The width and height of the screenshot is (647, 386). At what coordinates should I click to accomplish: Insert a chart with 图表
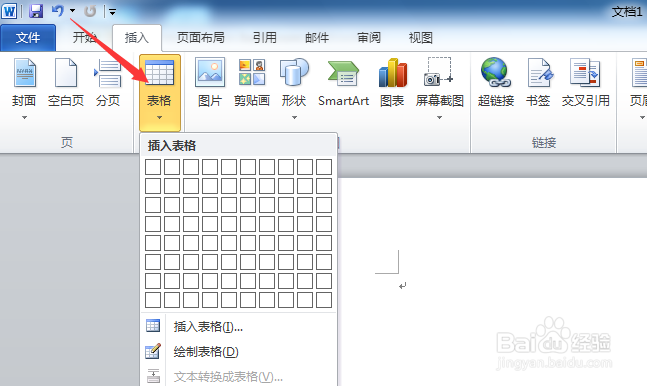click(392, 83)
